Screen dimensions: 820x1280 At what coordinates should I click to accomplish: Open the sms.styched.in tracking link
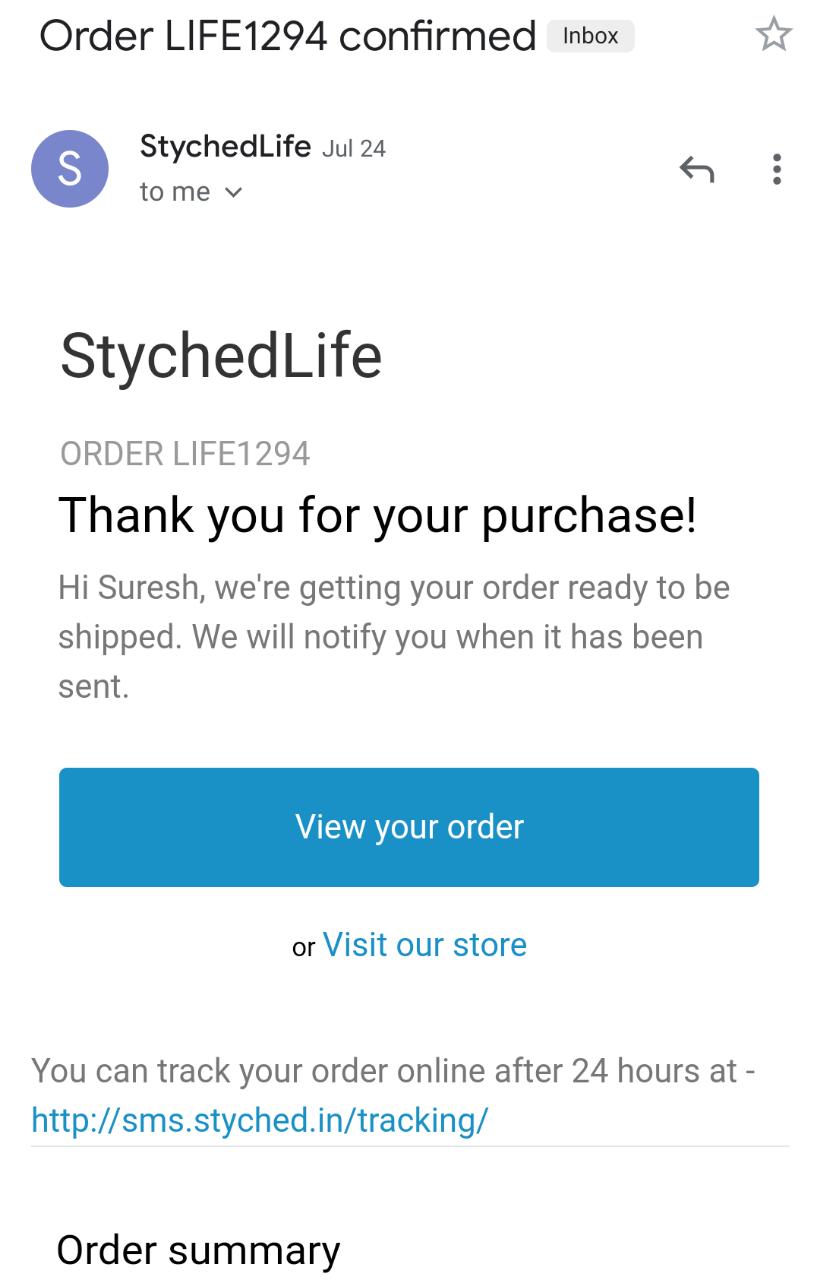260,1119
